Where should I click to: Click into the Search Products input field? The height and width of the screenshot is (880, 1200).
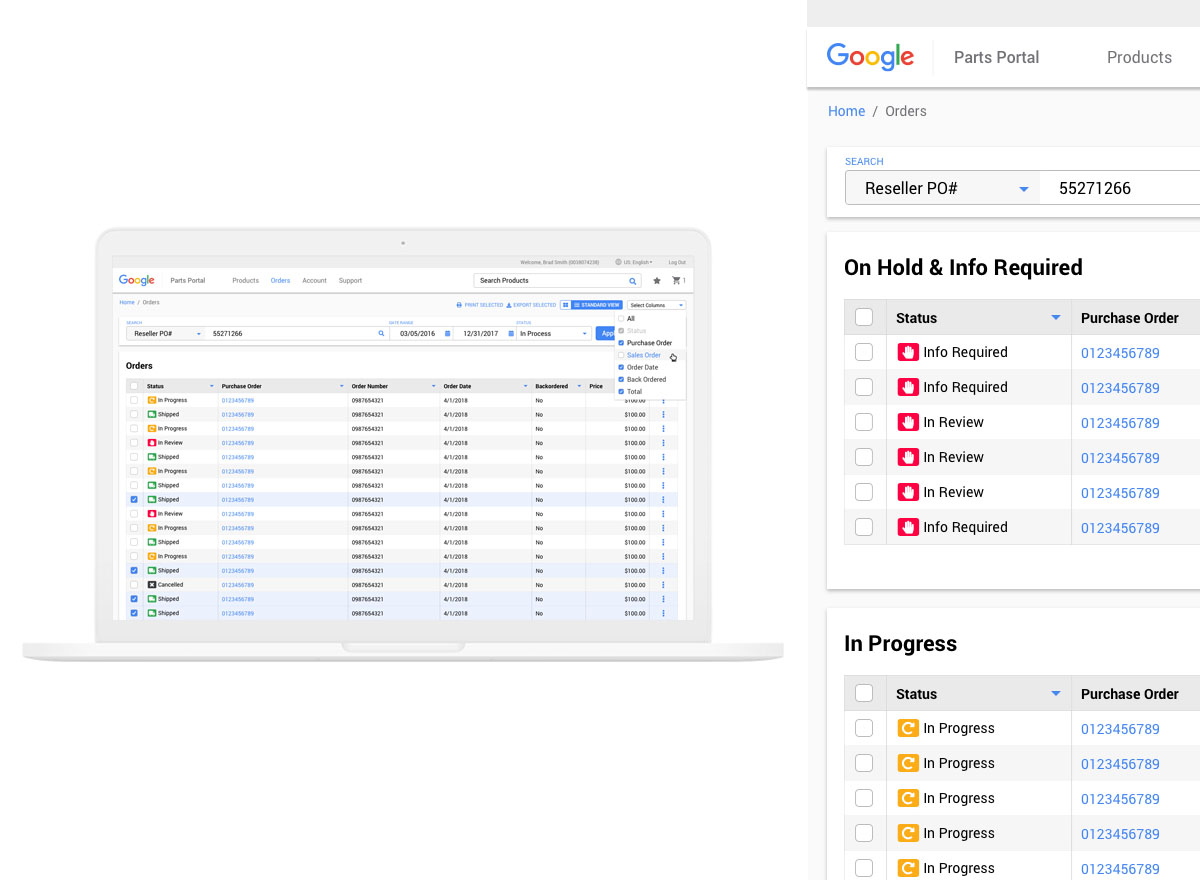[x=550, y=281]
